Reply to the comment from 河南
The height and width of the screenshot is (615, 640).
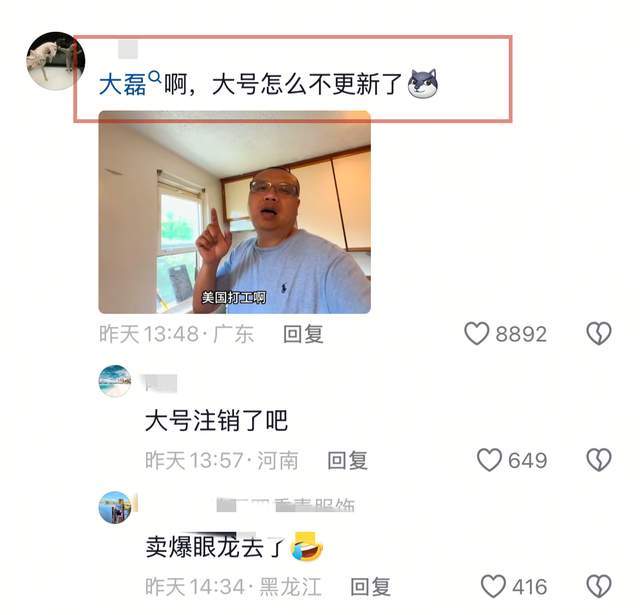click(x=348, y=460)
